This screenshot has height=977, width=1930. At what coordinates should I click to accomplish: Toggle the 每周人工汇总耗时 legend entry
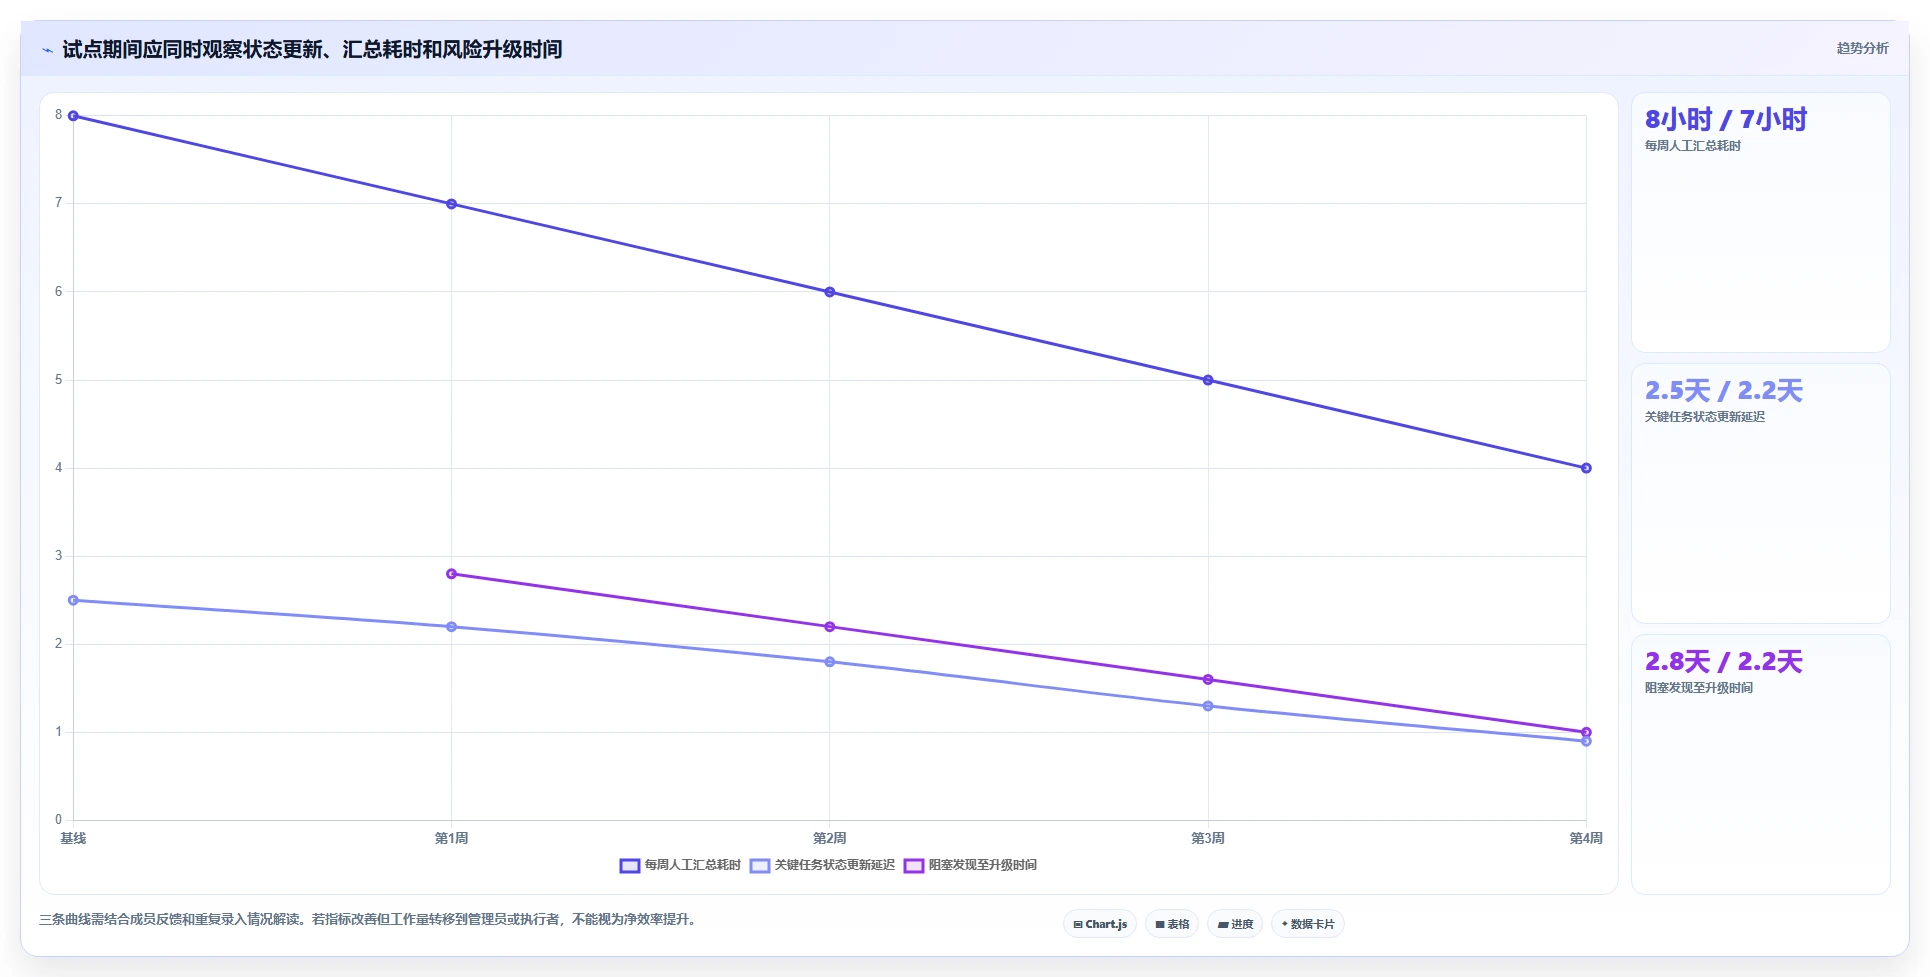(680, 865)
